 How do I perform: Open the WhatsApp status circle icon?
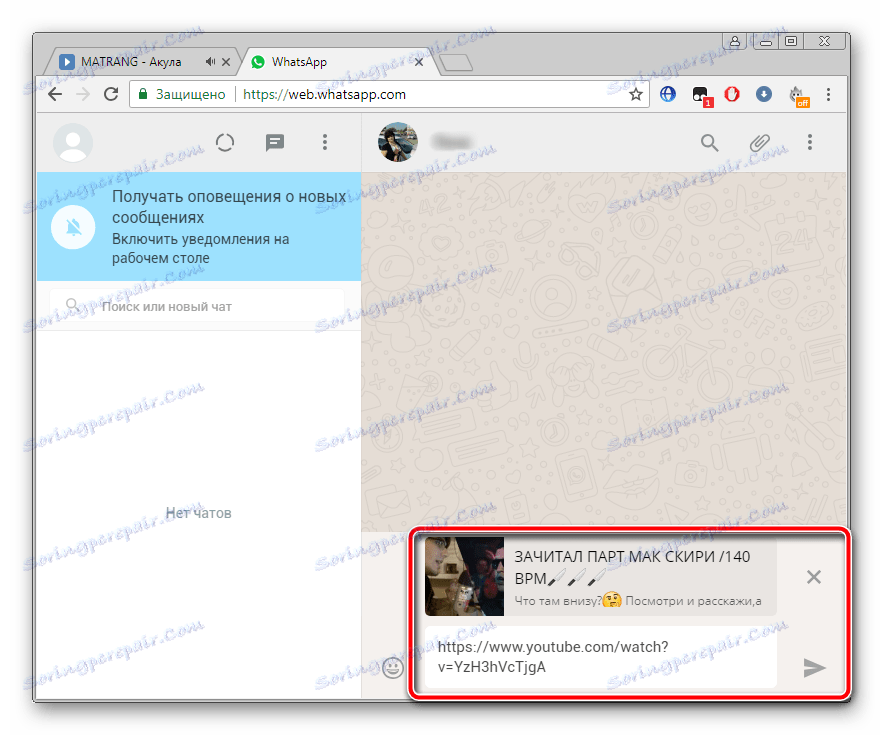pyautogui.click(x=225, y=142)
